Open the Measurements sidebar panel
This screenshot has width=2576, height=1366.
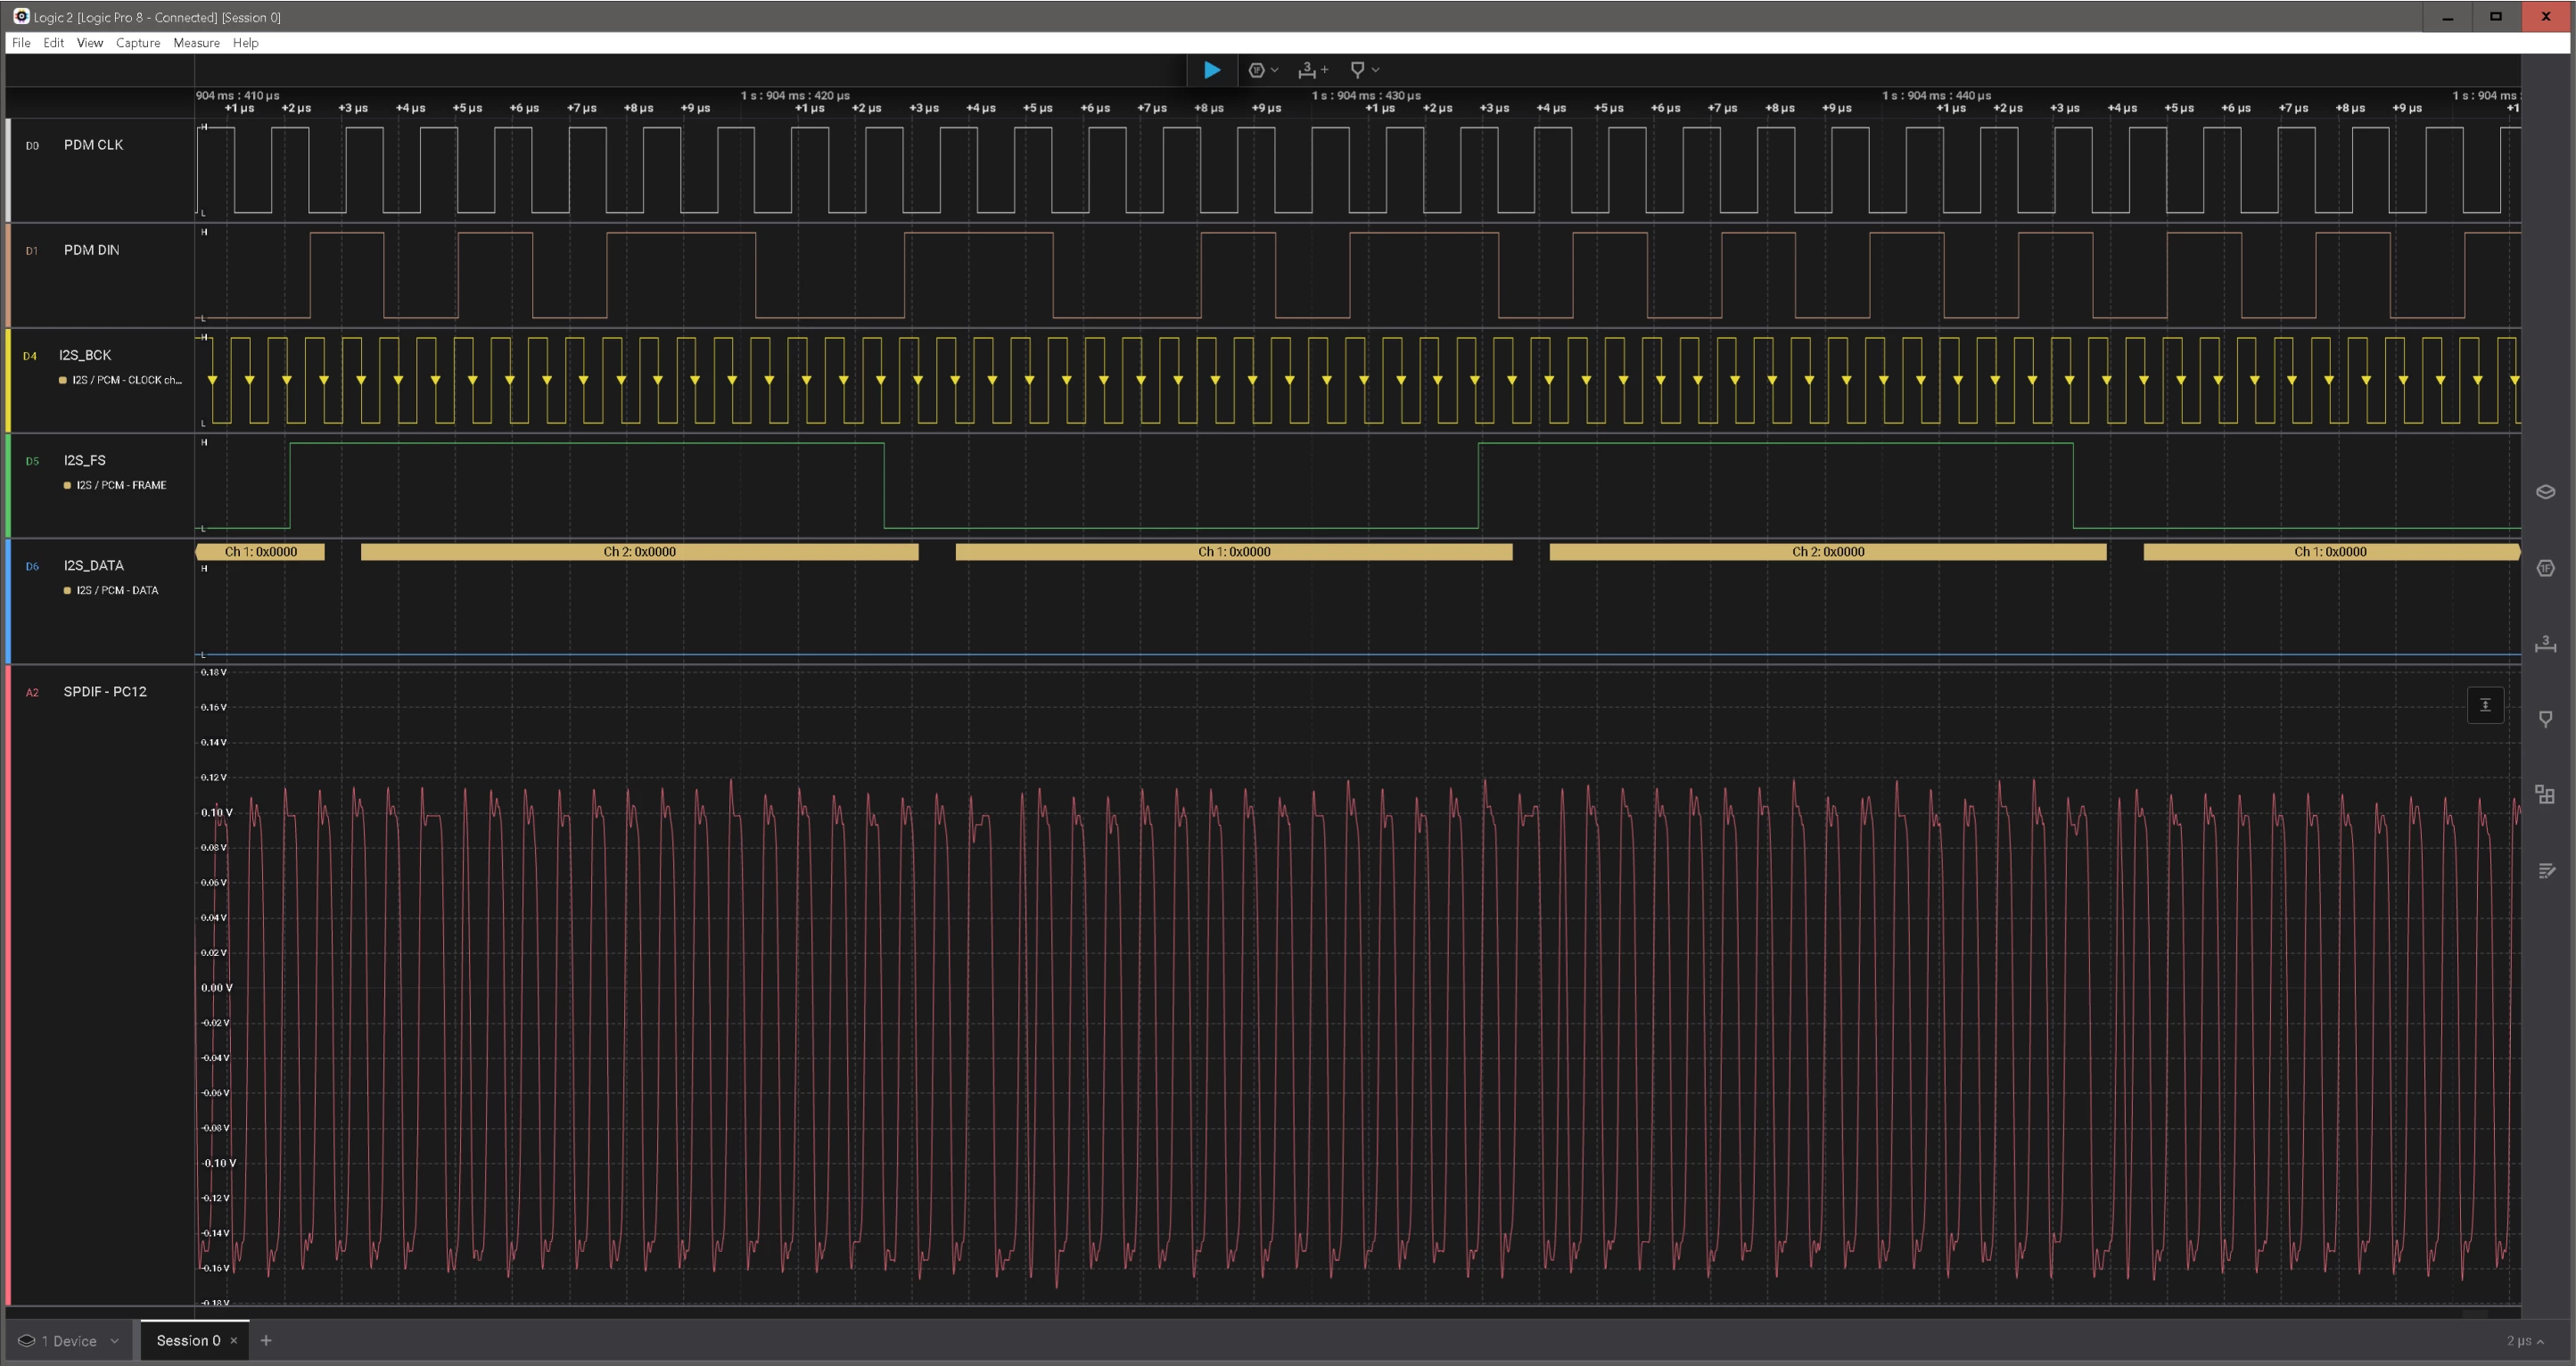2545,644
